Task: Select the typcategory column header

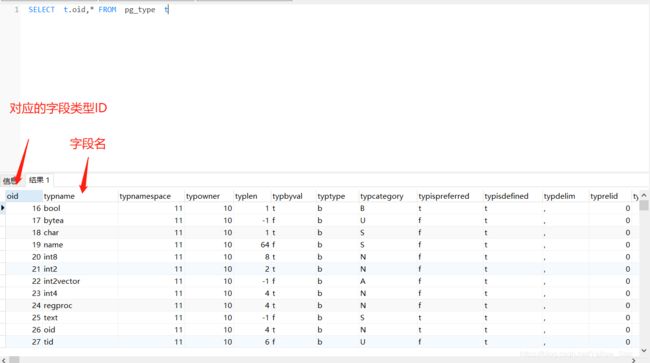Action: [388, 196]
